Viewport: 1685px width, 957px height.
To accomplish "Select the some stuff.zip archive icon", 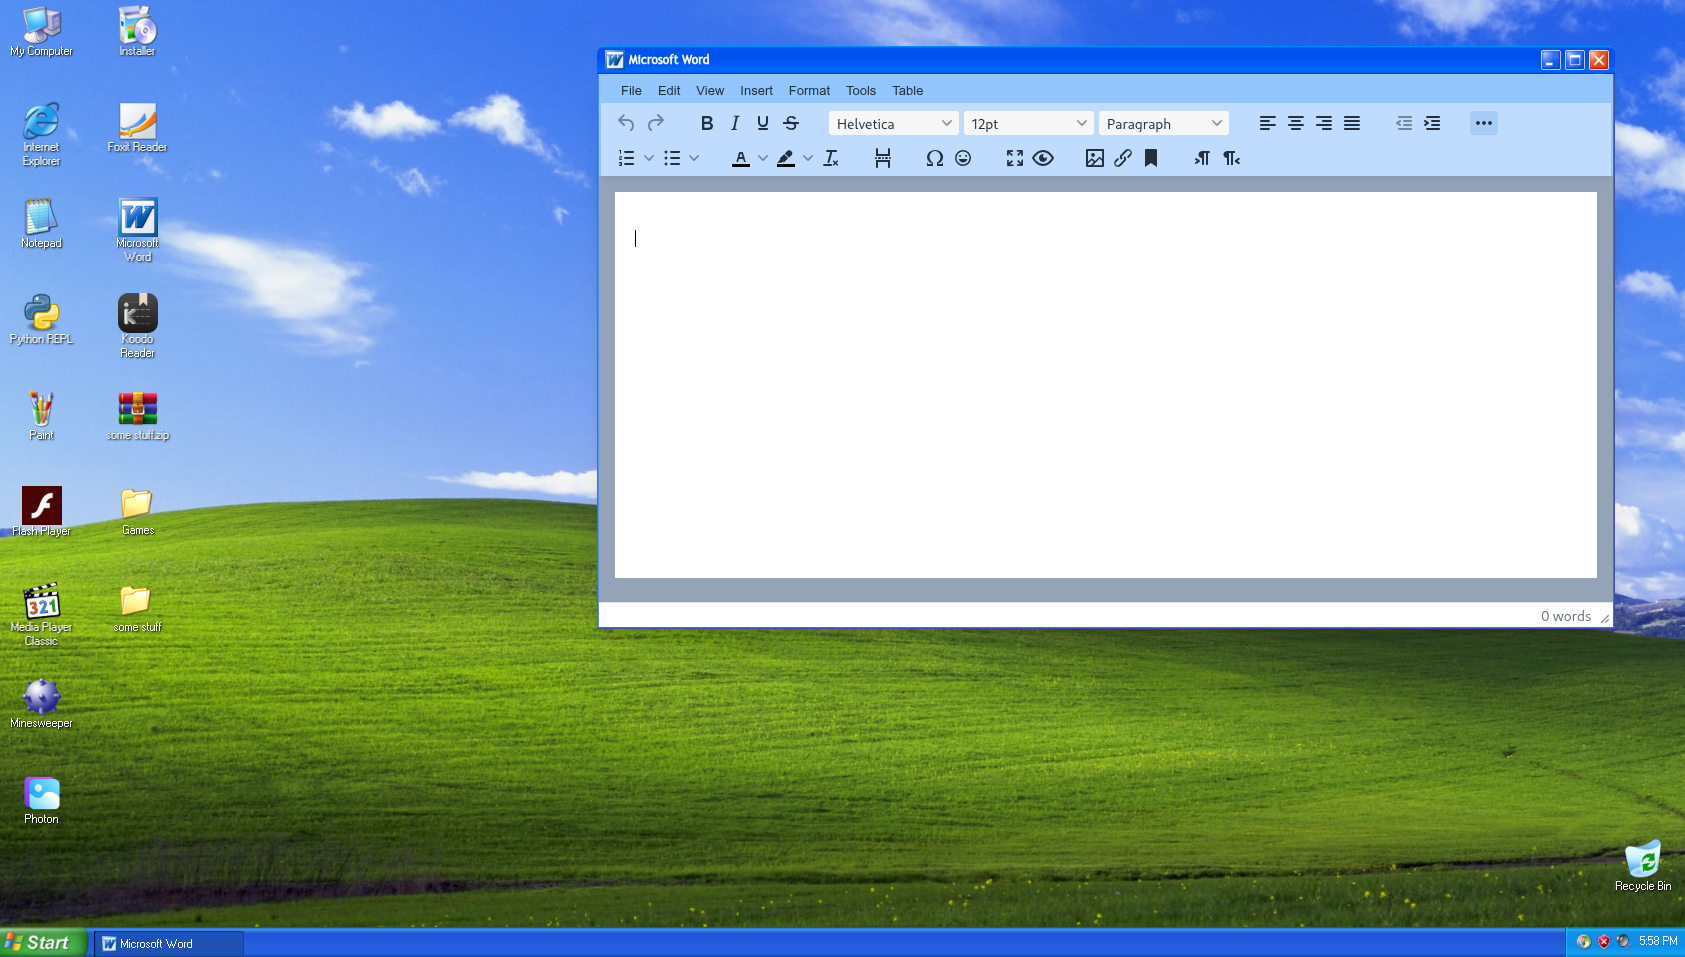I will coord(138,416).
